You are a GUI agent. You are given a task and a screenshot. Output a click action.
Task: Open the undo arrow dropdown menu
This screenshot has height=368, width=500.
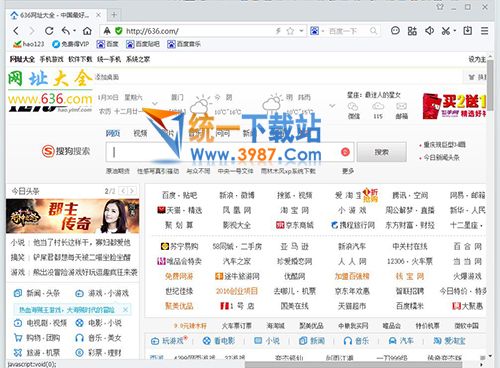pyautogui.click(x=74, y=31)
